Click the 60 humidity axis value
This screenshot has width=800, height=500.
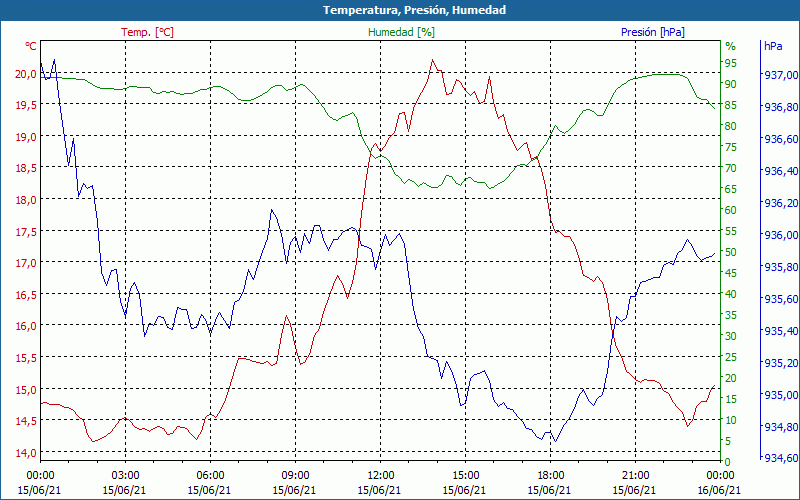[731, 210]
